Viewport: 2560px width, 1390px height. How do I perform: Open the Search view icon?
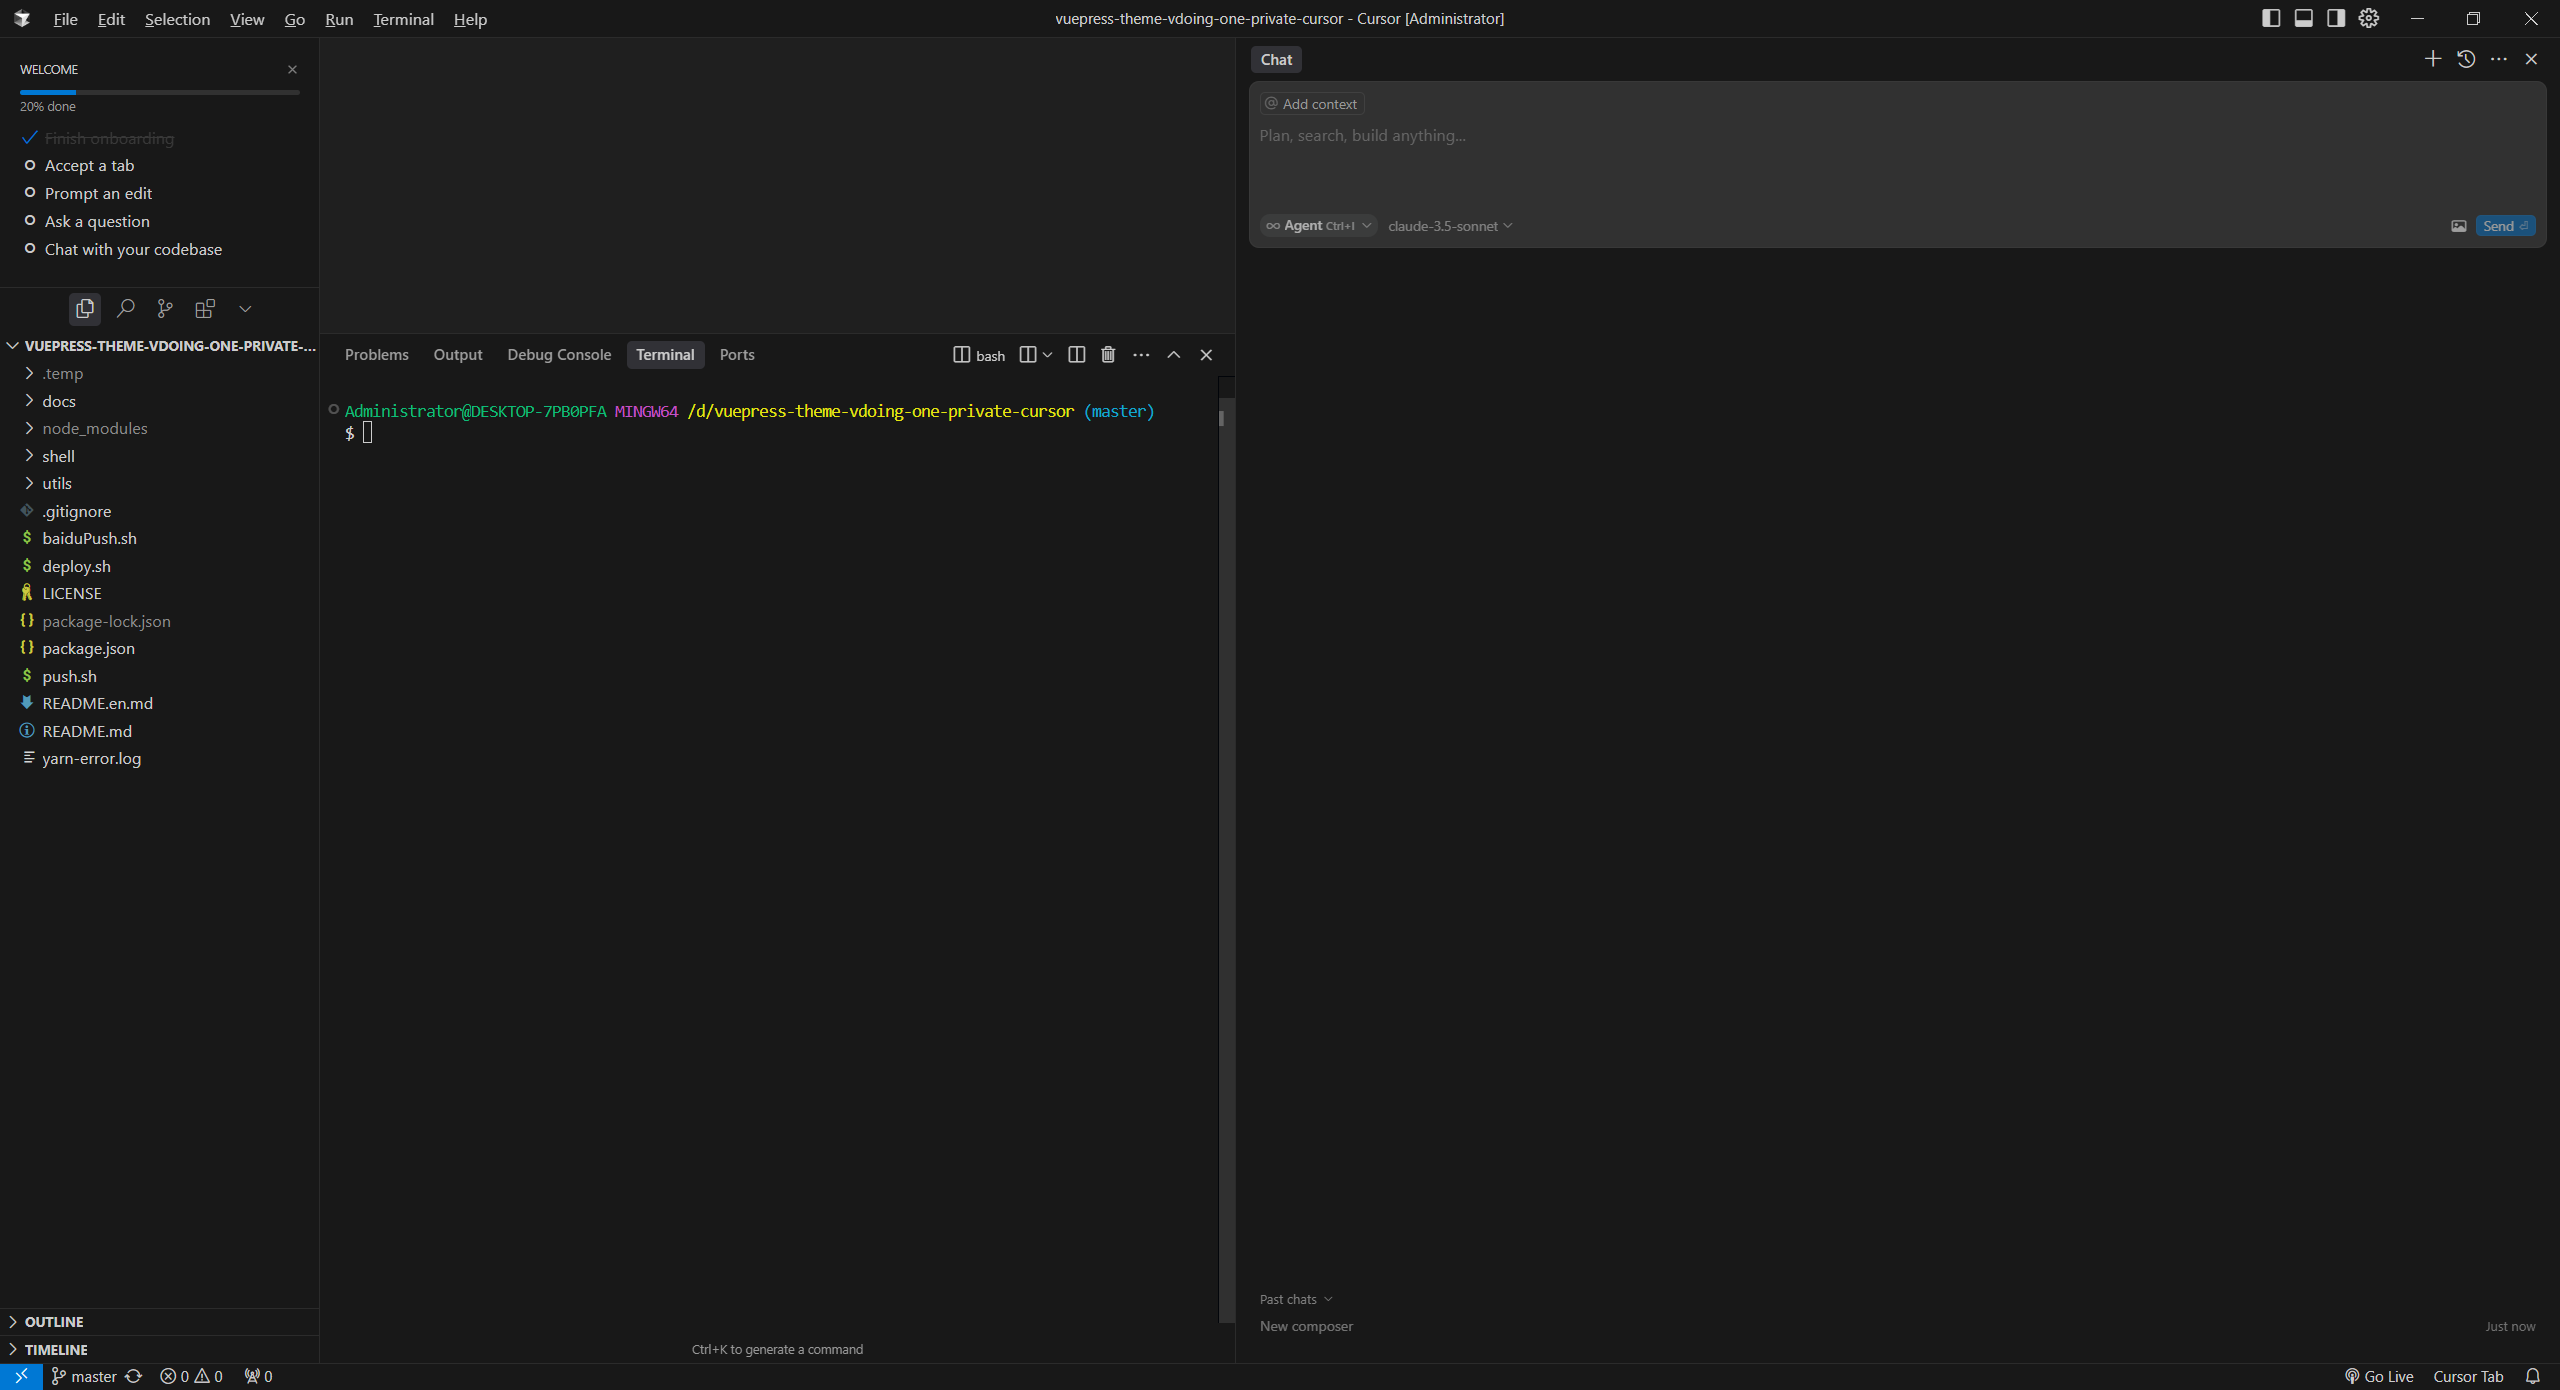click(125, 309)
